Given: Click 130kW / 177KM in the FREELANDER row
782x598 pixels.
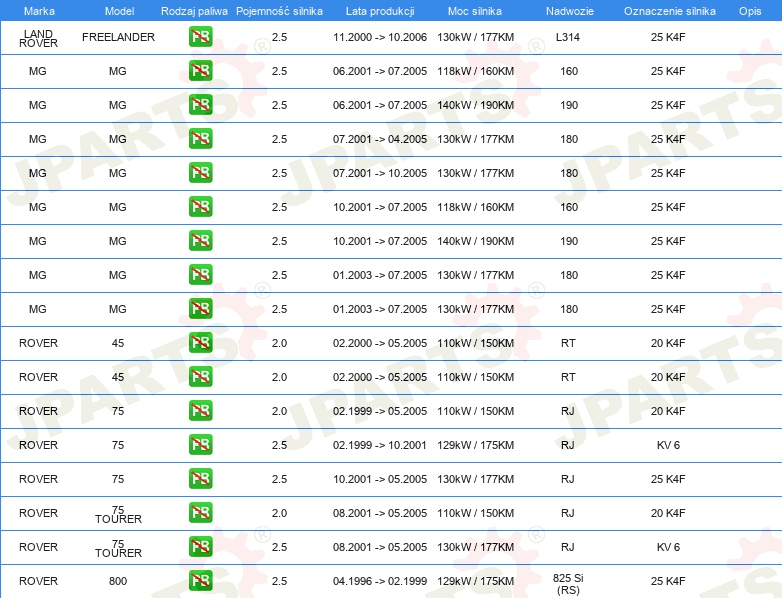Looking at the screenshot, I should [475, 37].
